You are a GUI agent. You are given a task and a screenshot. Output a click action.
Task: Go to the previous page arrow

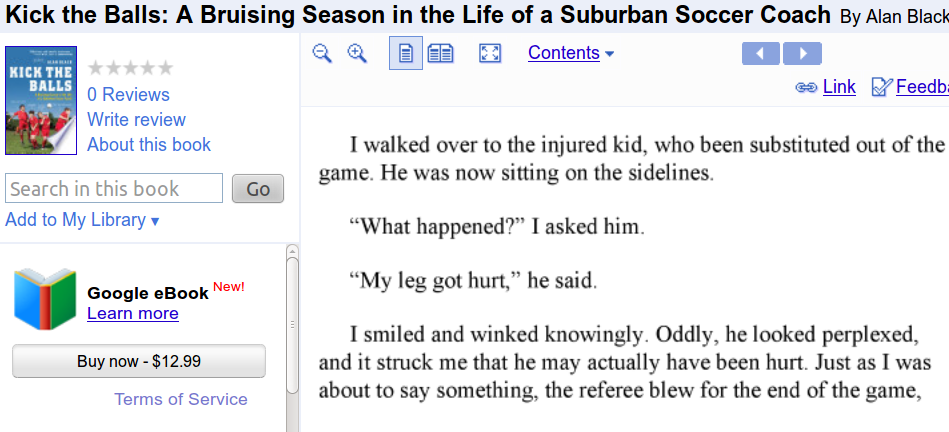click(x=761, y=53)
